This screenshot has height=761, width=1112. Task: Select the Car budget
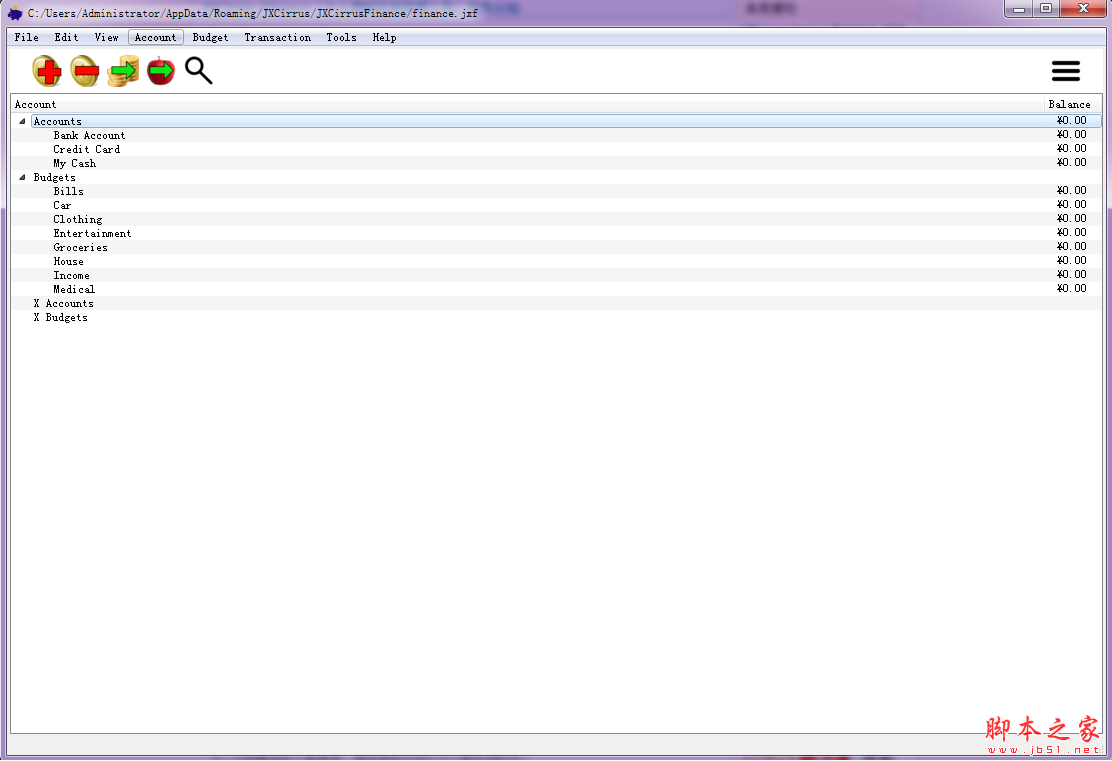point(556,206)
